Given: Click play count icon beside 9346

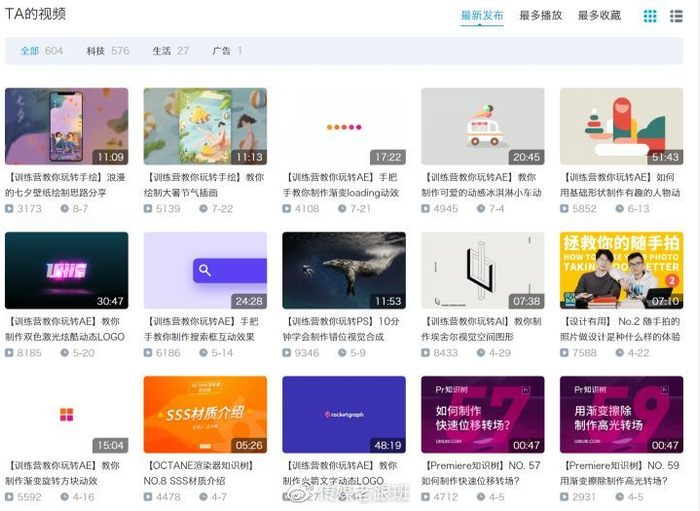Looking at the screenshot, I should [x=288, y=352].
